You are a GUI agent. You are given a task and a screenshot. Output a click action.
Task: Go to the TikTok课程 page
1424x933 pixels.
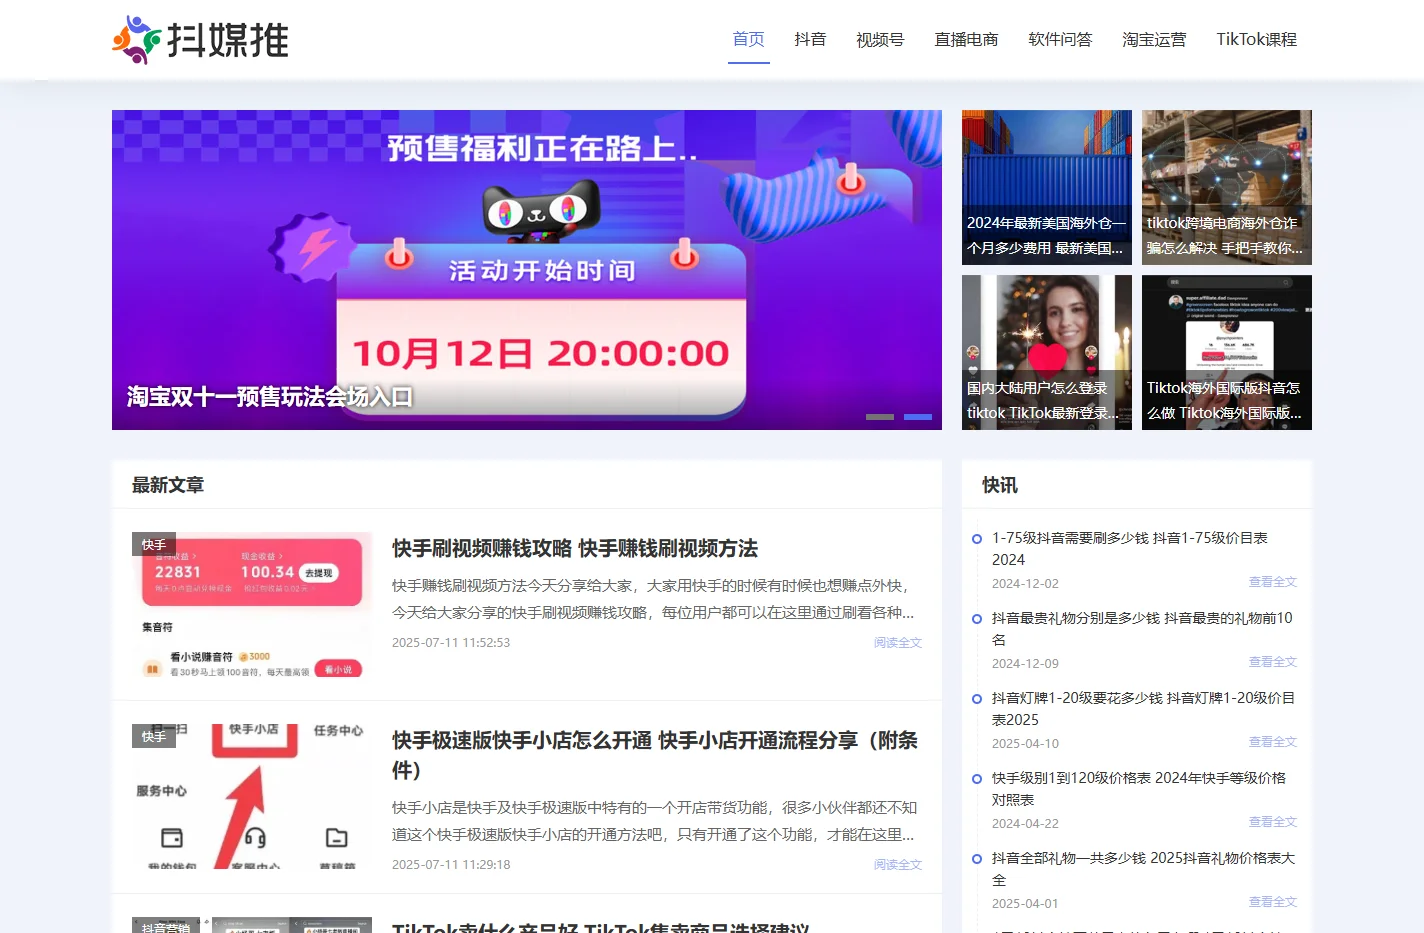[1256, 40]
